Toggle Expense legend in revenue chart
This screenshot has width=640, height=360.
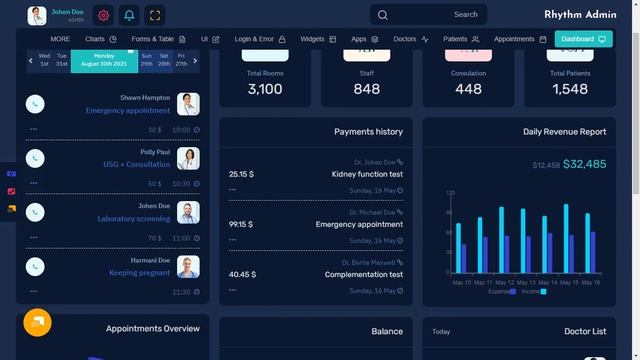(x=502, y=291)
